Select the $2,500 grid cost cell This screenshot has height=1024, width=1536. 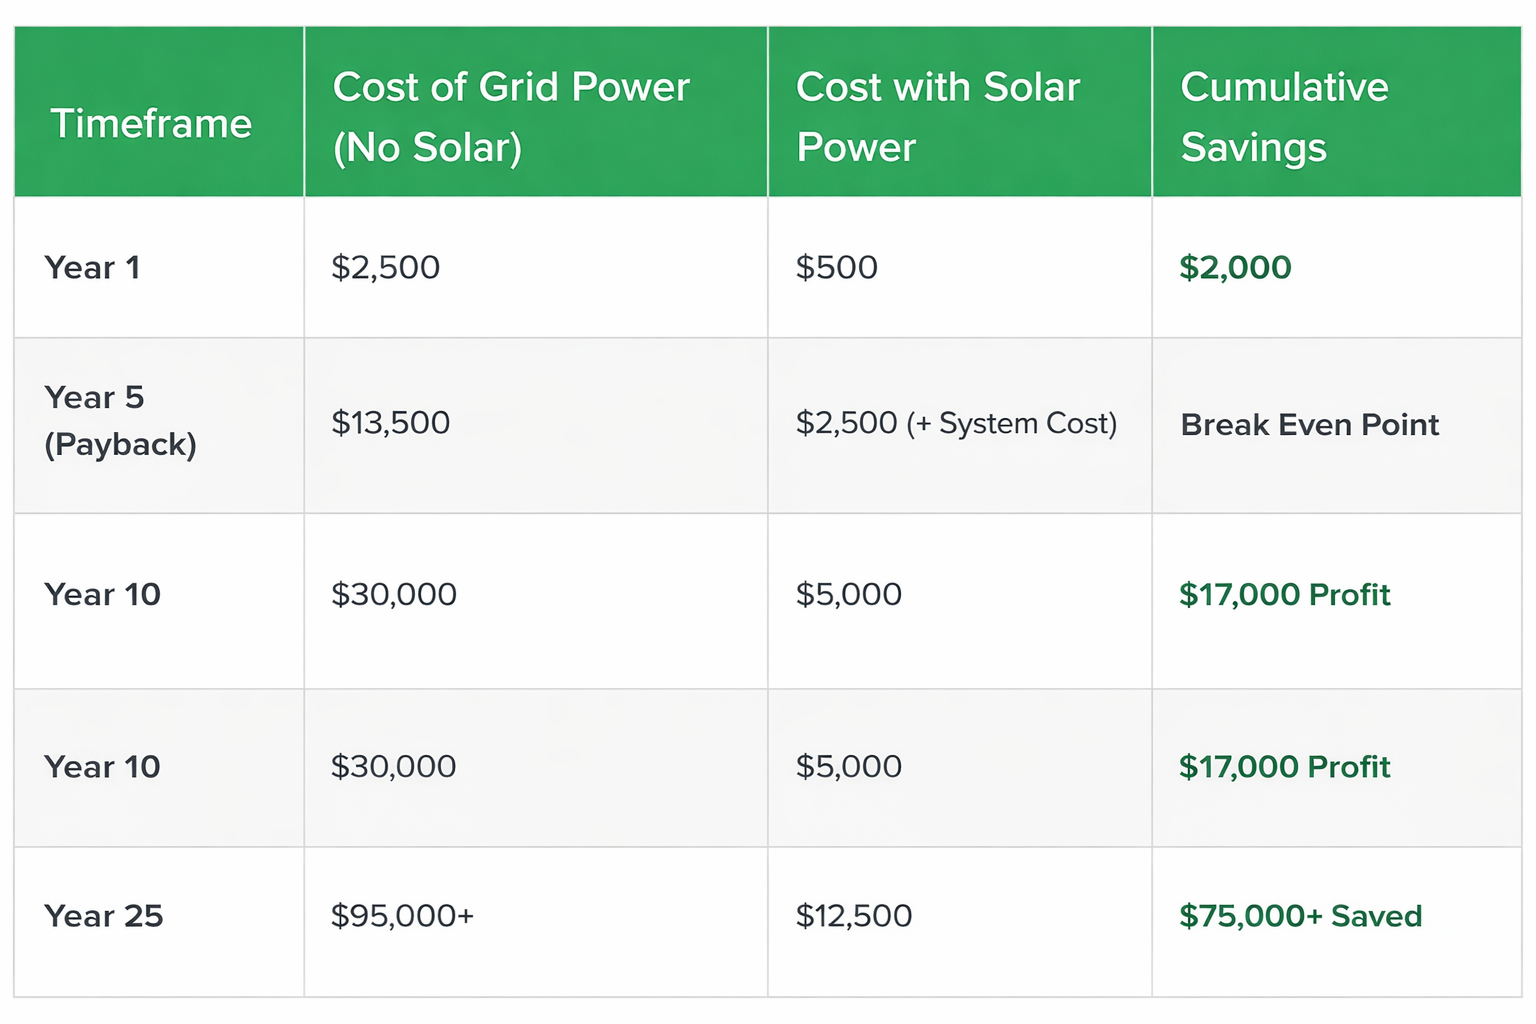point(385,268)
